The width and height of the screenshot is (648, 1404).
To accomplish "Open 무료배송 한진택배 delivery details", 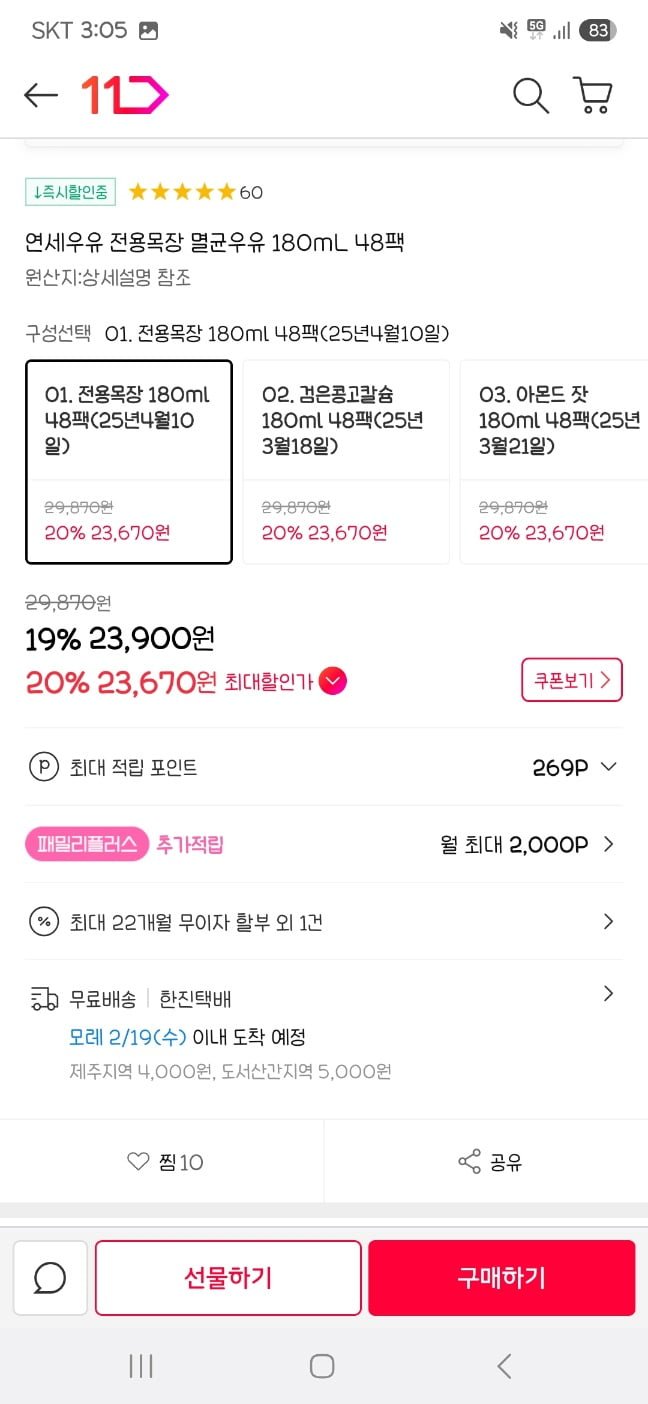I will 608,994.
